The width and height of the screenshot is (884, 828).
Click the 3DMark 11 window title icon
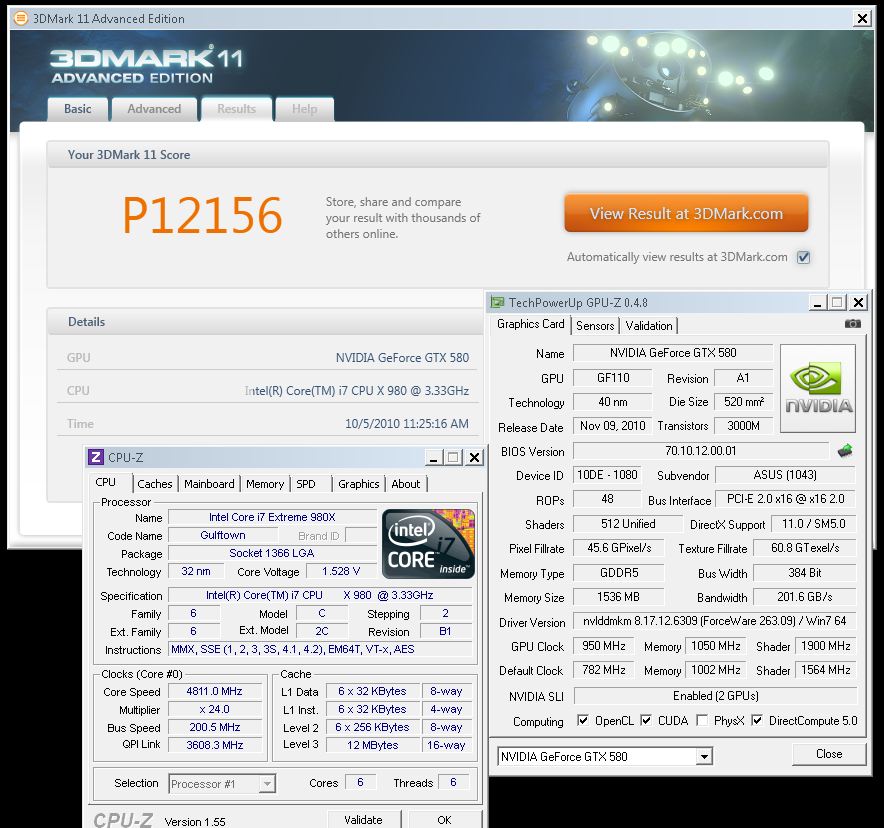[x=20, y=18]
